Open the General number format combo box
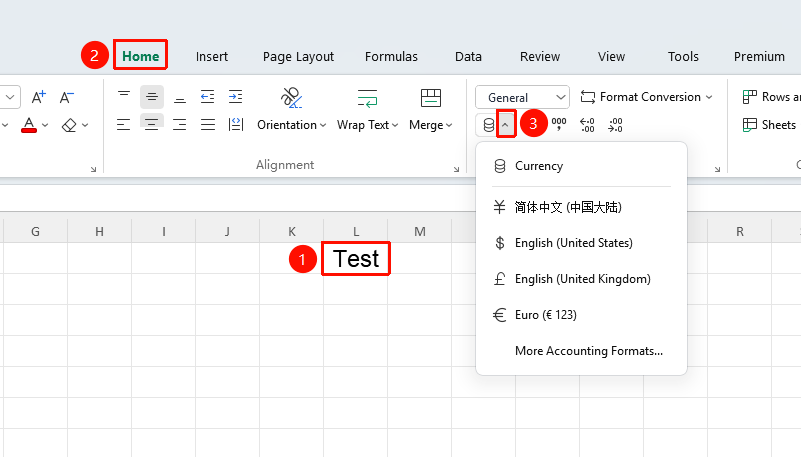Viewport: 801px width, 457px height. (x=522, y=97)
